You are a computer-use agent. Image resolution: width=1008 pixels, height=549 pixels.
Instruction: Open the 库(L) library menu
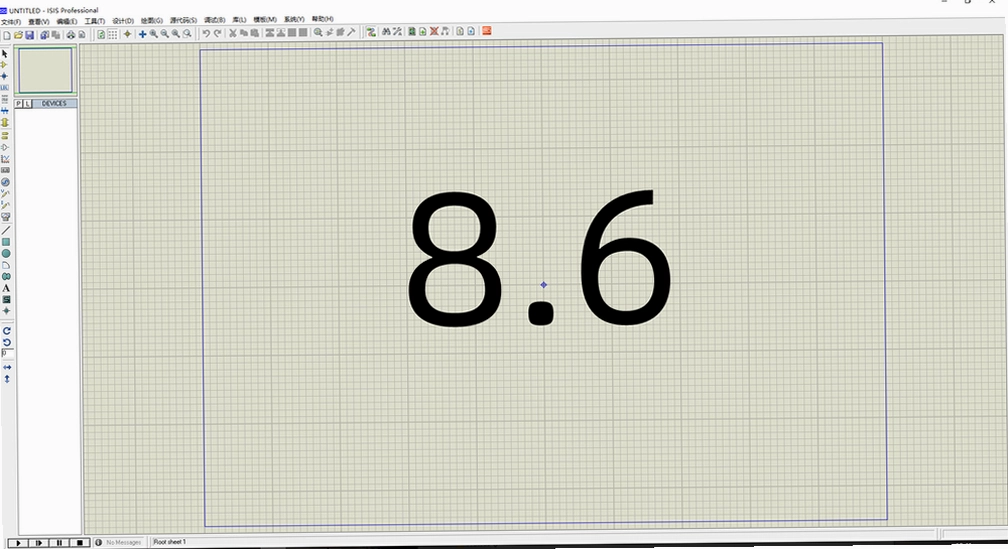tap(239, 20)
